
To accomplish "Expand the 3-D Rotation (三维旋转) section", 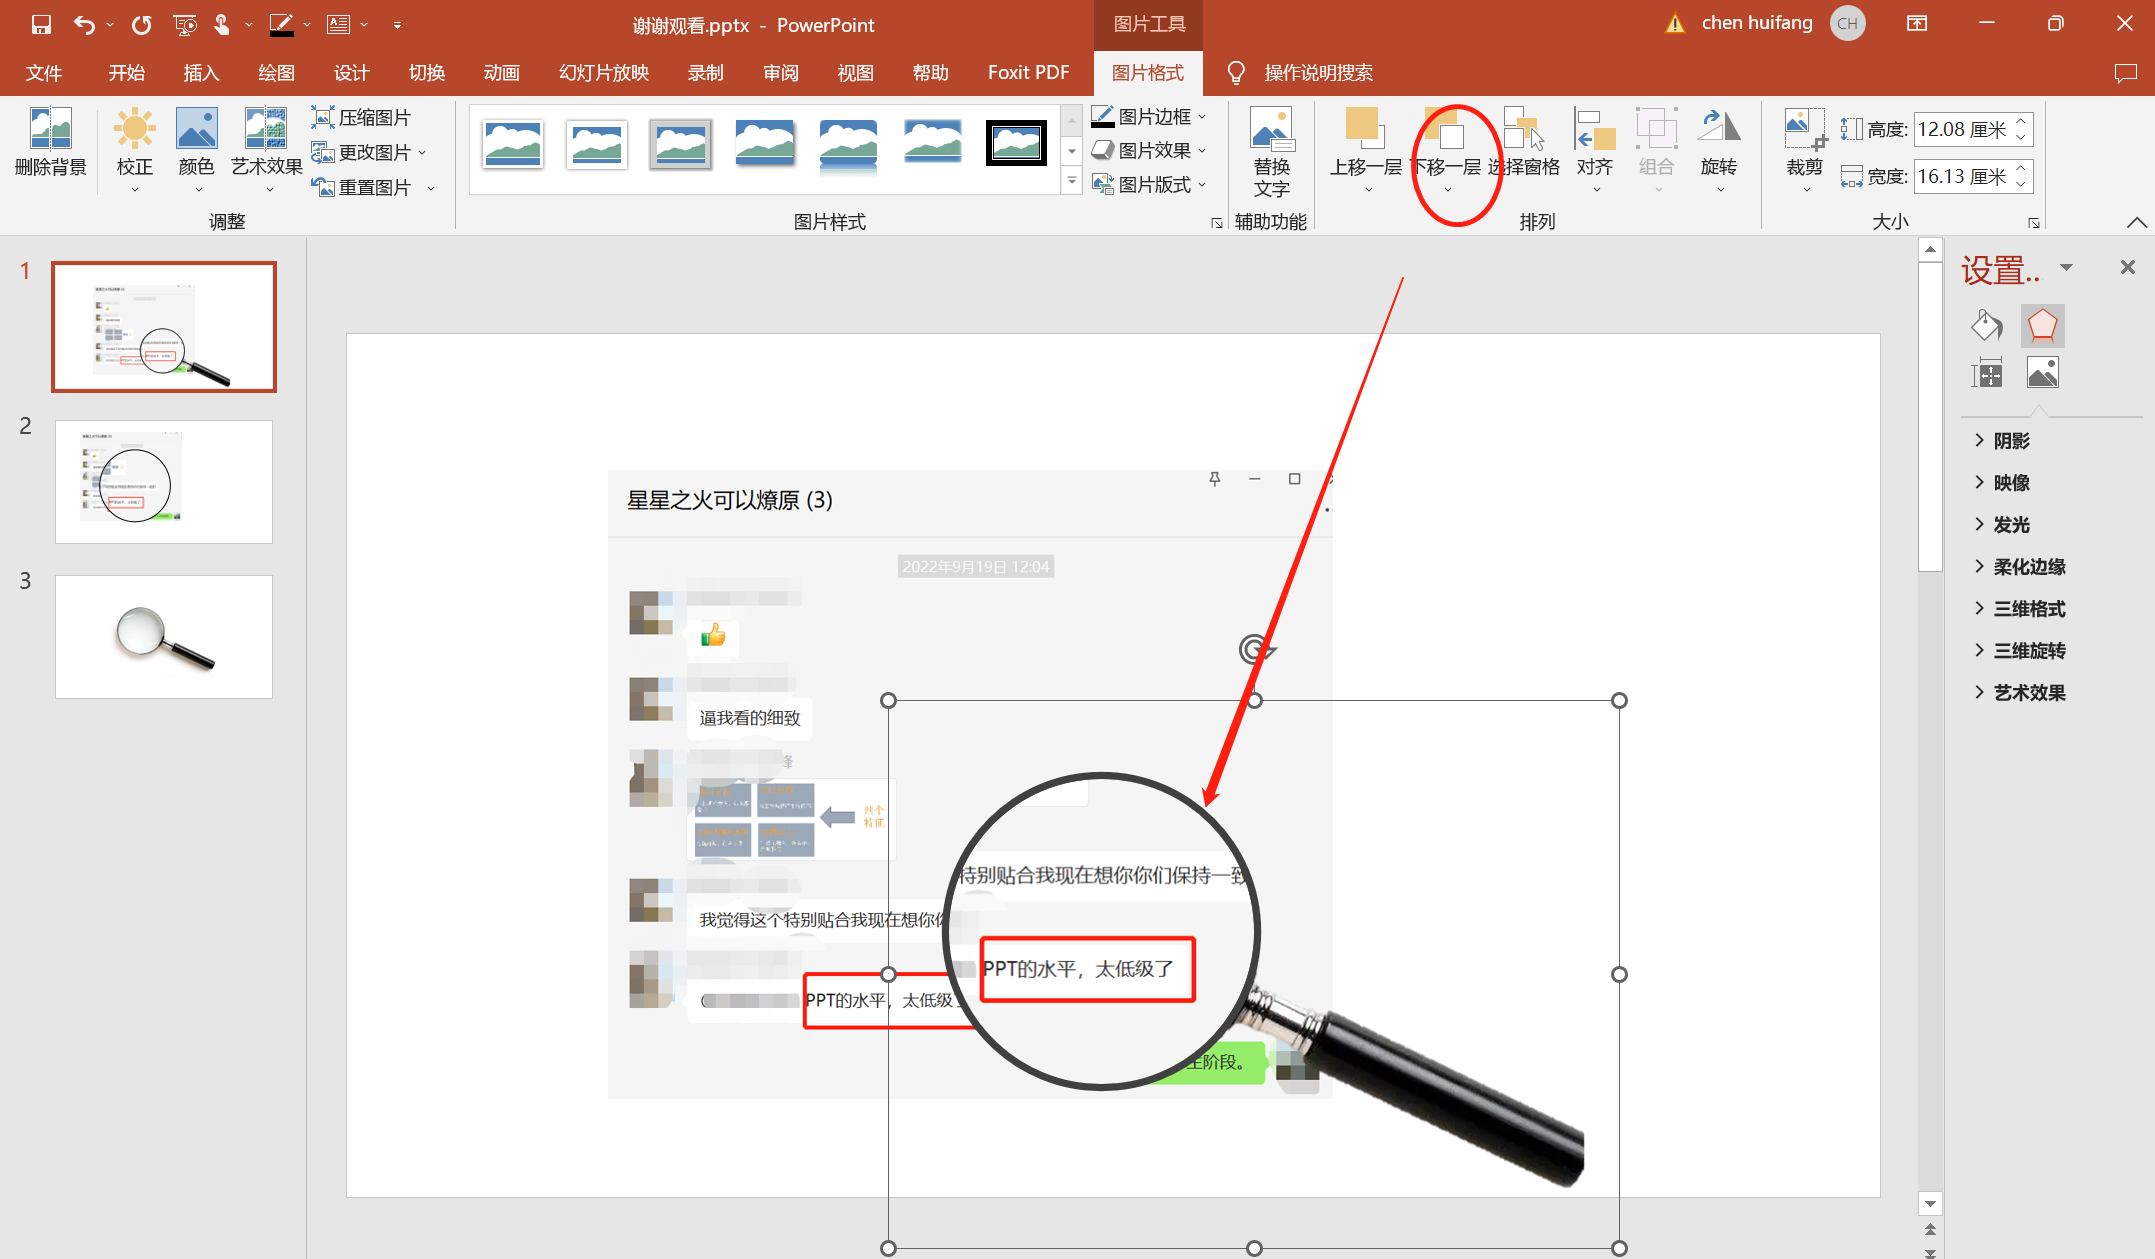I will pos(2028,651).
